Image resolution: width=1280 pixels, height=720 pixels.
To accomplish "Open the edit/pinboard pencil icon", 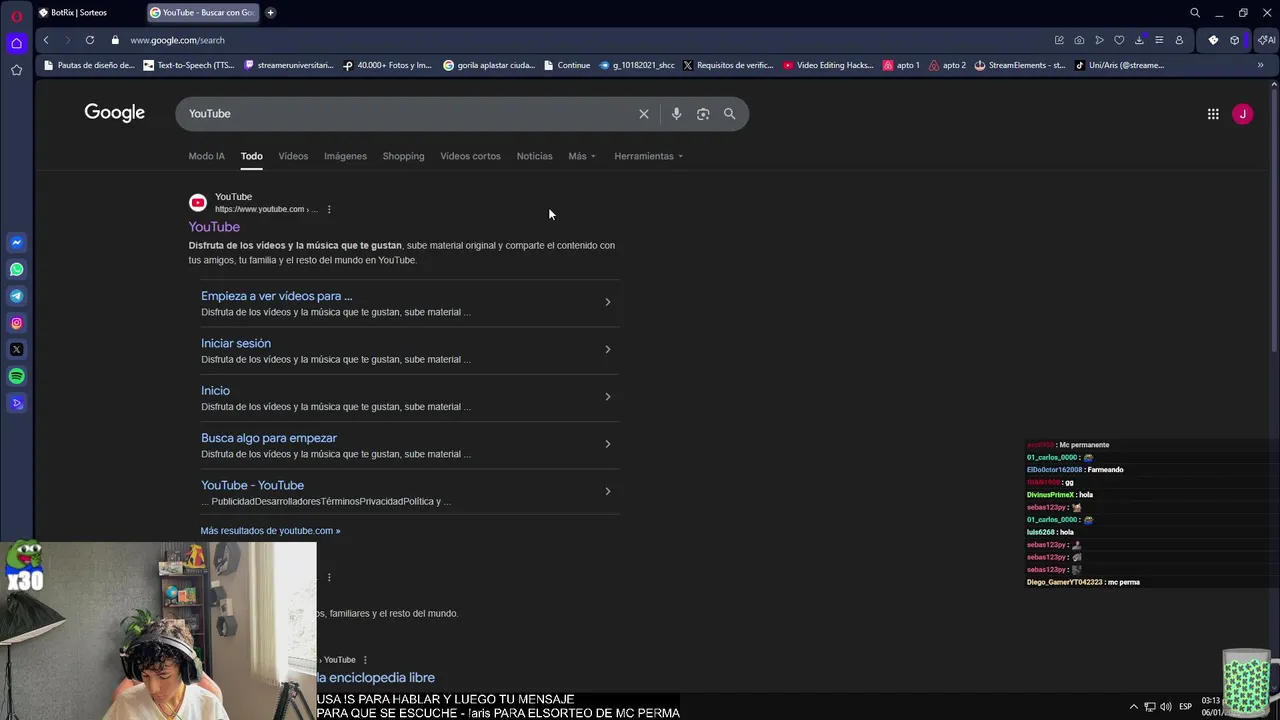I will coord(1059,40).
